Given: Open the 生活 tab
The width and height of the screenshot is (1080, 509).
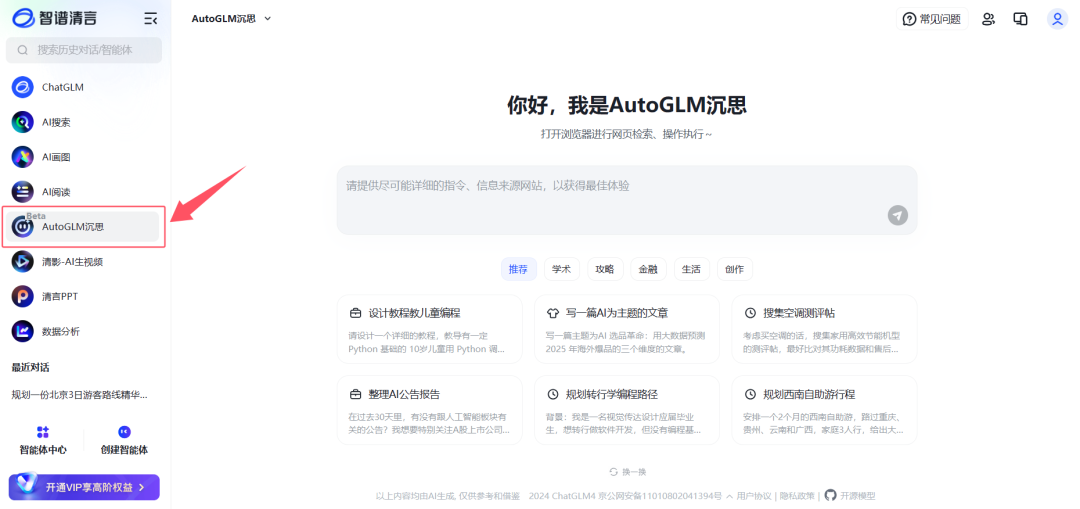Looking at the screenshot, I should [692, 269].
